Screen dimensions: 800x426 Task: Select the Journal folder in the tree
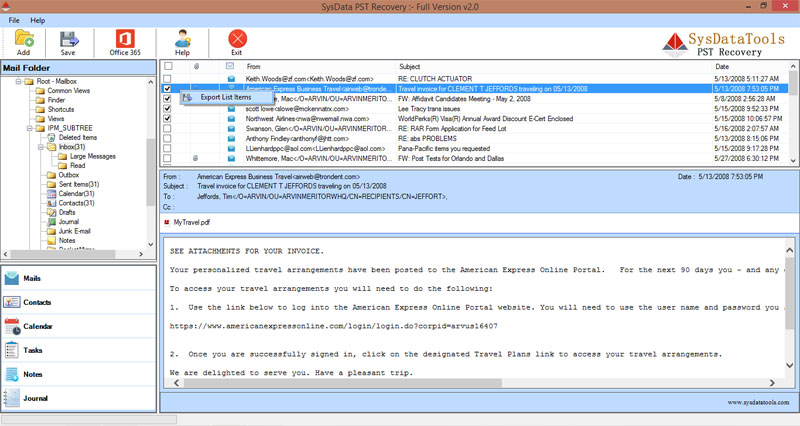[68, 221]
